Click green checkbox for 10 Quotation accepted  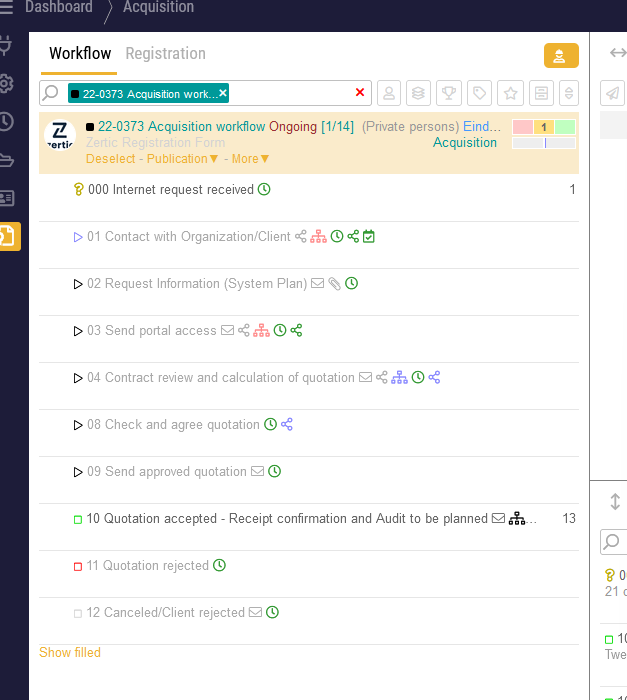coord(78,519)
